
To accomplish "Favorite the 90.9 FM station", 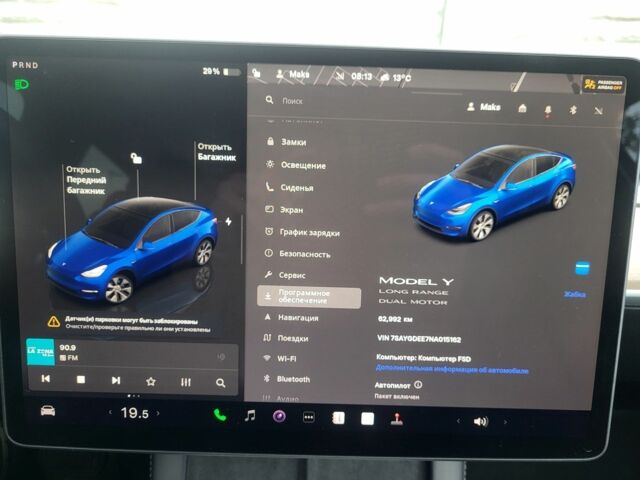I will (x=151, y=381).
